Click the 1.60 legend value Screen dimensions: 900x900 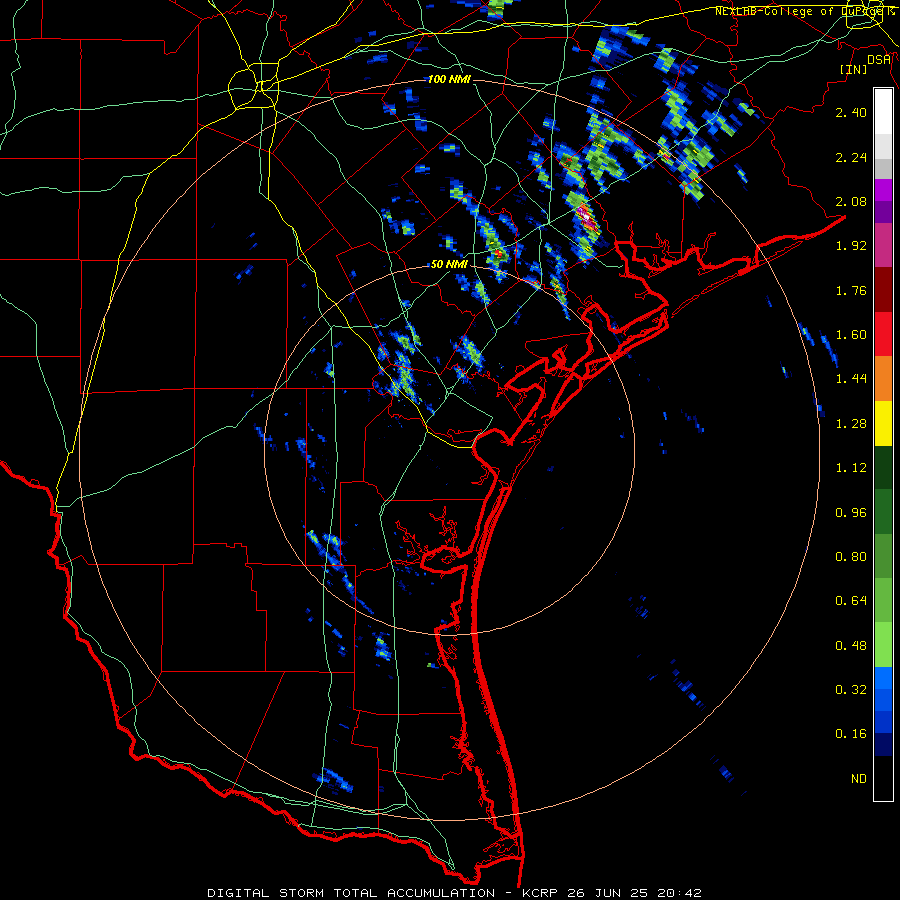coord(851,335)
